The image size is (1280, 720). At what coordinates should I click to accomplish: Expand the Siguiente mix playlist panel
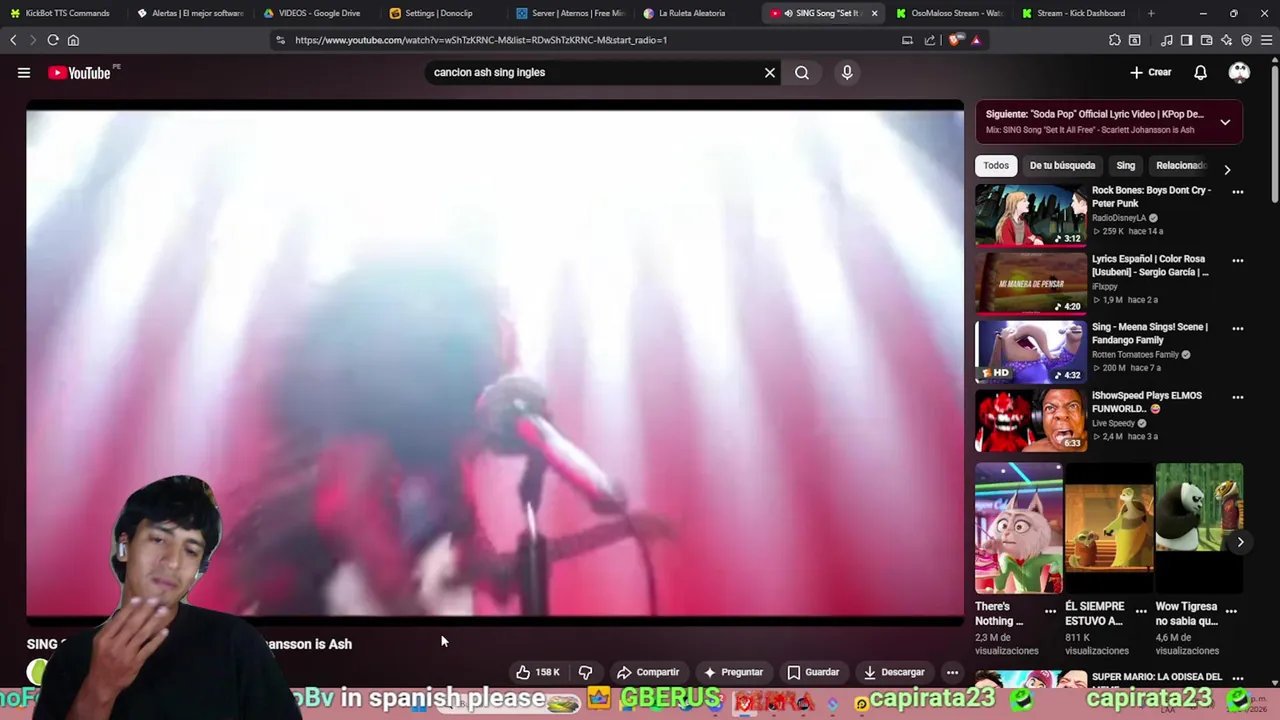coord(1225,122)
